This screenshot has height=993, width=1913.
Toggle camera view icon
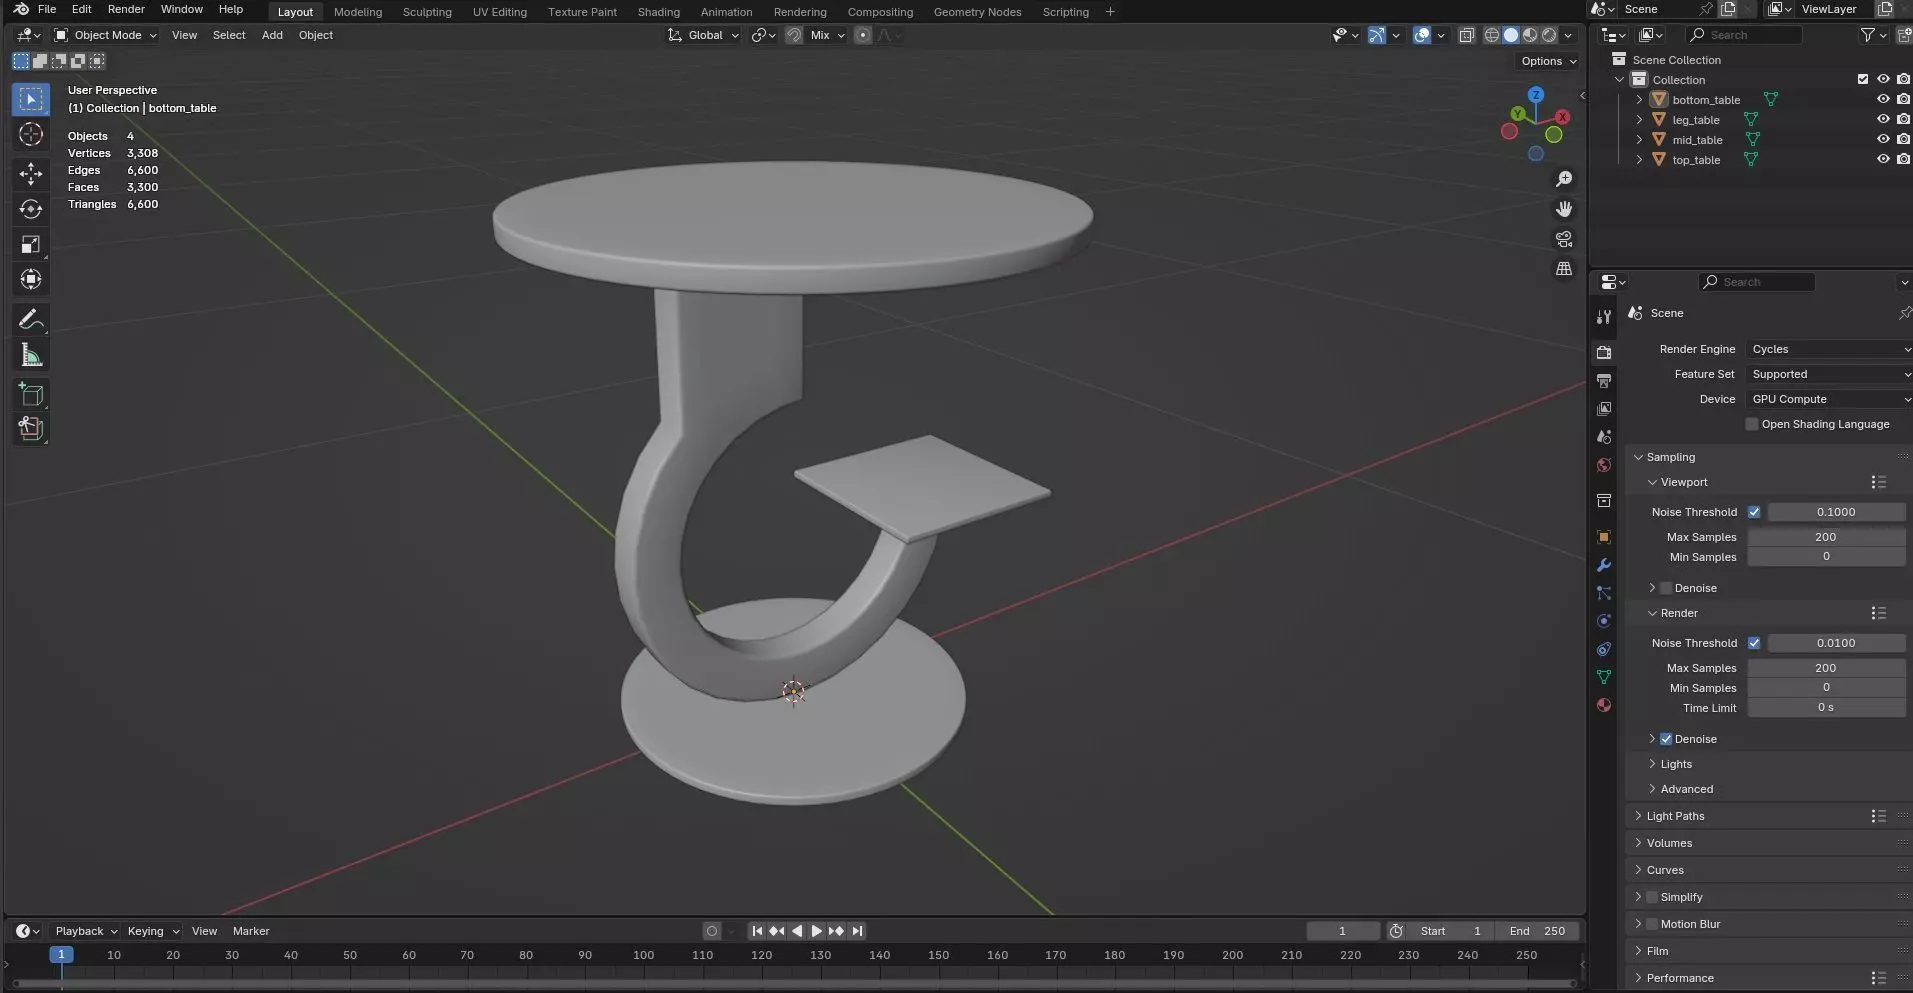(1564, 239)
